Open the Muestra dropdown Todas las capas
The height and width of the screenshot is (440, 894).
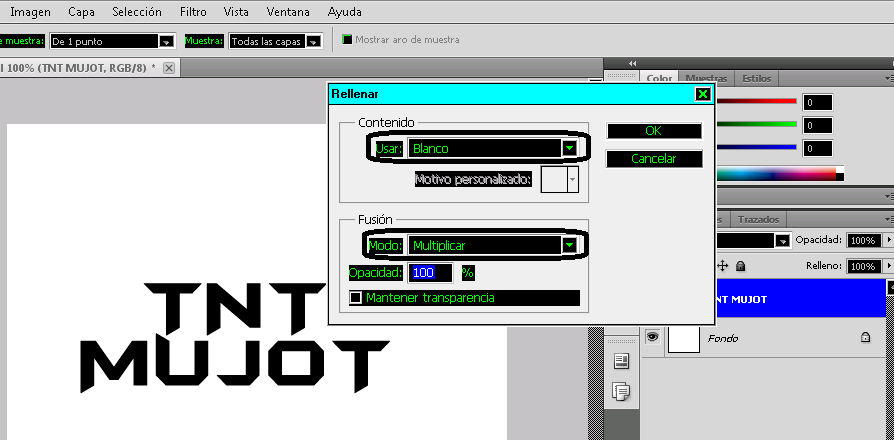point(314,42)
